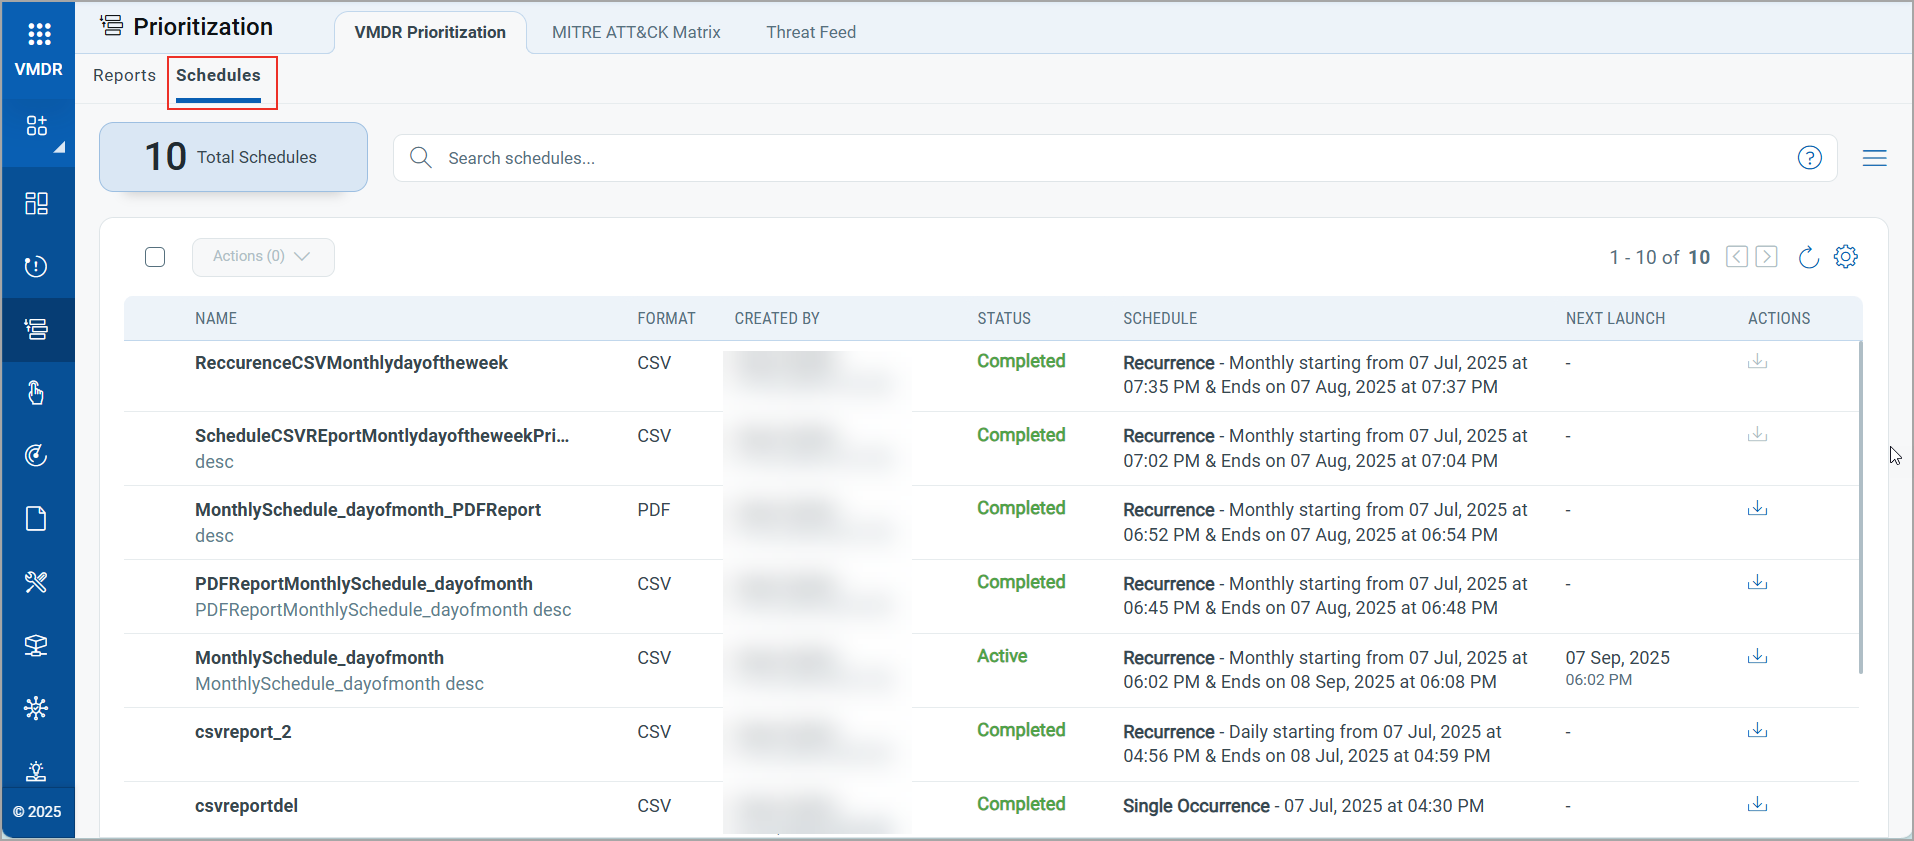Image resolution: width=1914 pixels, height=841 pixels.
Task: Click the Search schedules input field
Action: click(x=1100, y=158)
